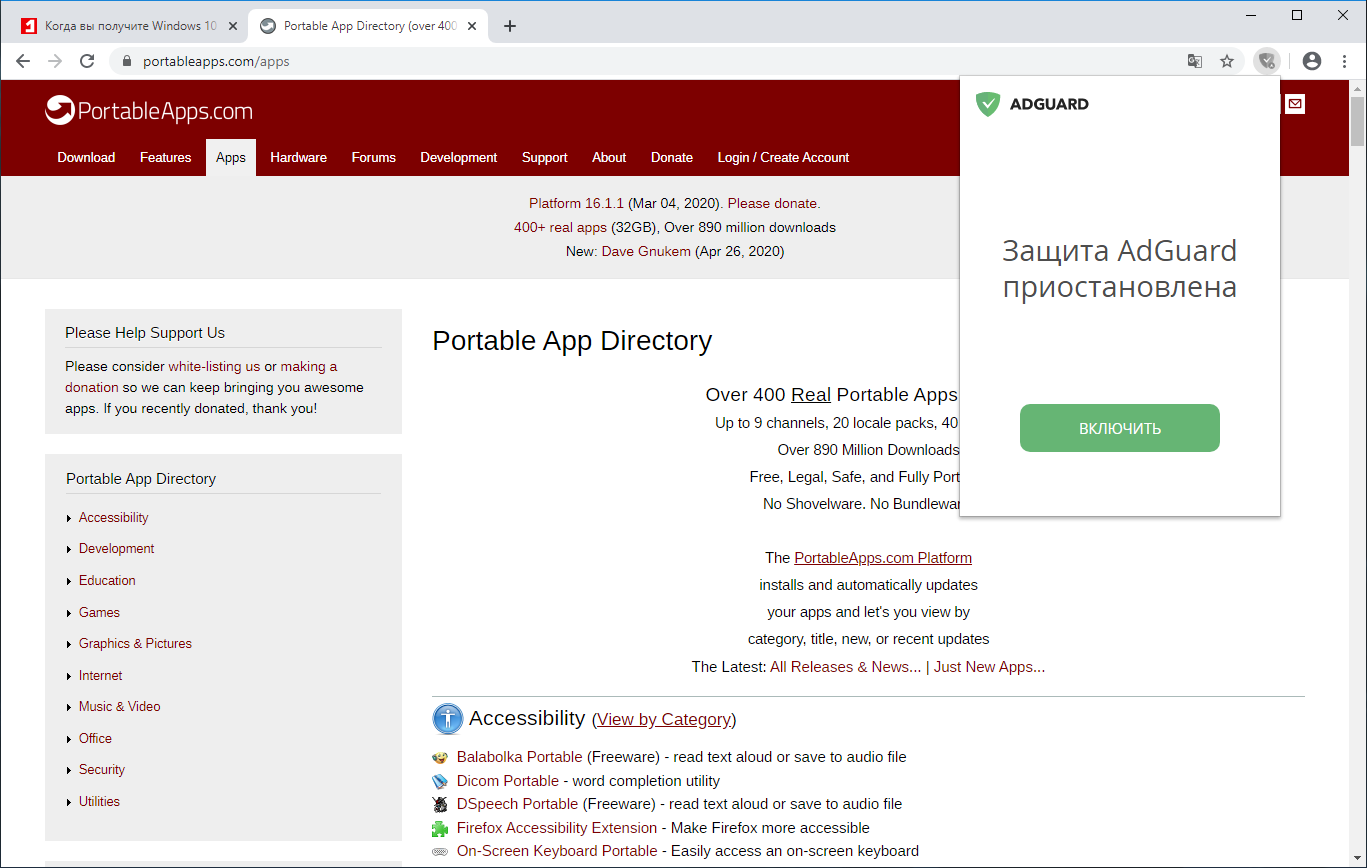
Task: Open All Releases & News link
Action: tap(845, 666)
